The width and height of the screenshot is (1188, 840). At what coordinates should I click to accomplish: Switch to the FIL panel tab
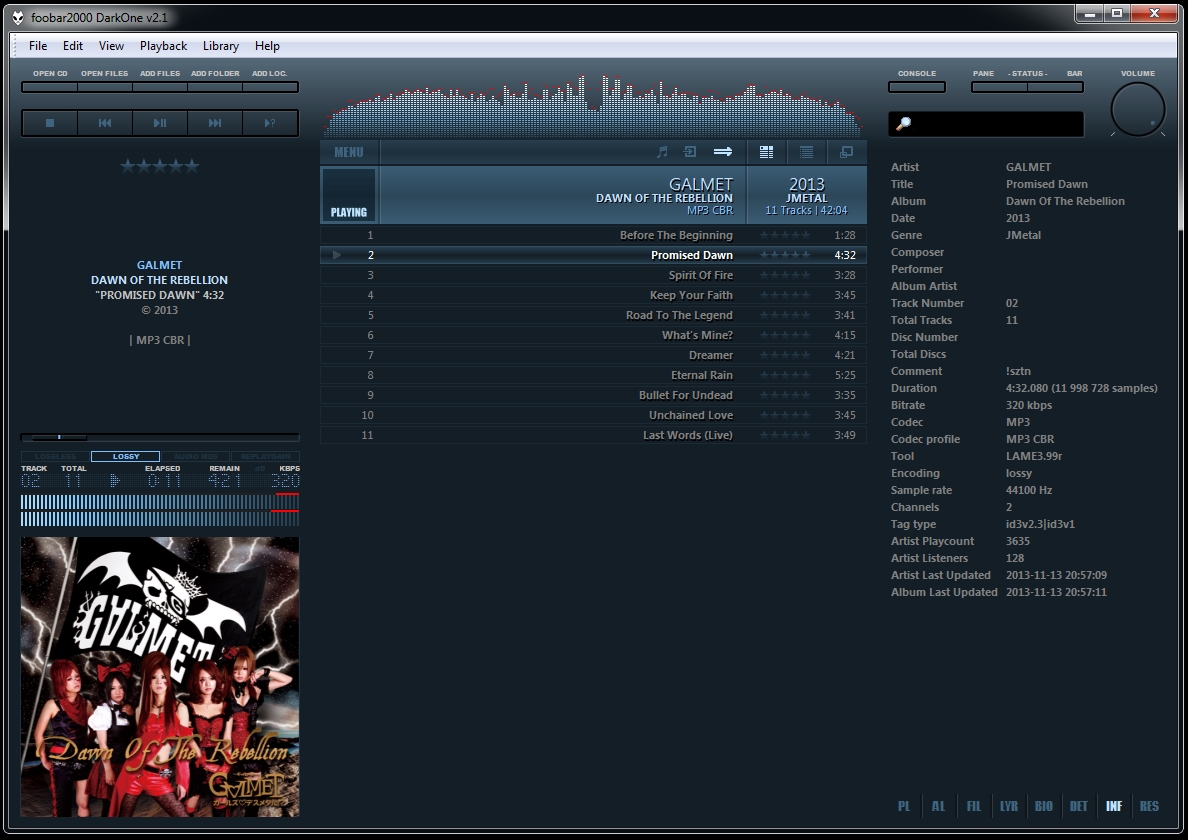[974, 806]
